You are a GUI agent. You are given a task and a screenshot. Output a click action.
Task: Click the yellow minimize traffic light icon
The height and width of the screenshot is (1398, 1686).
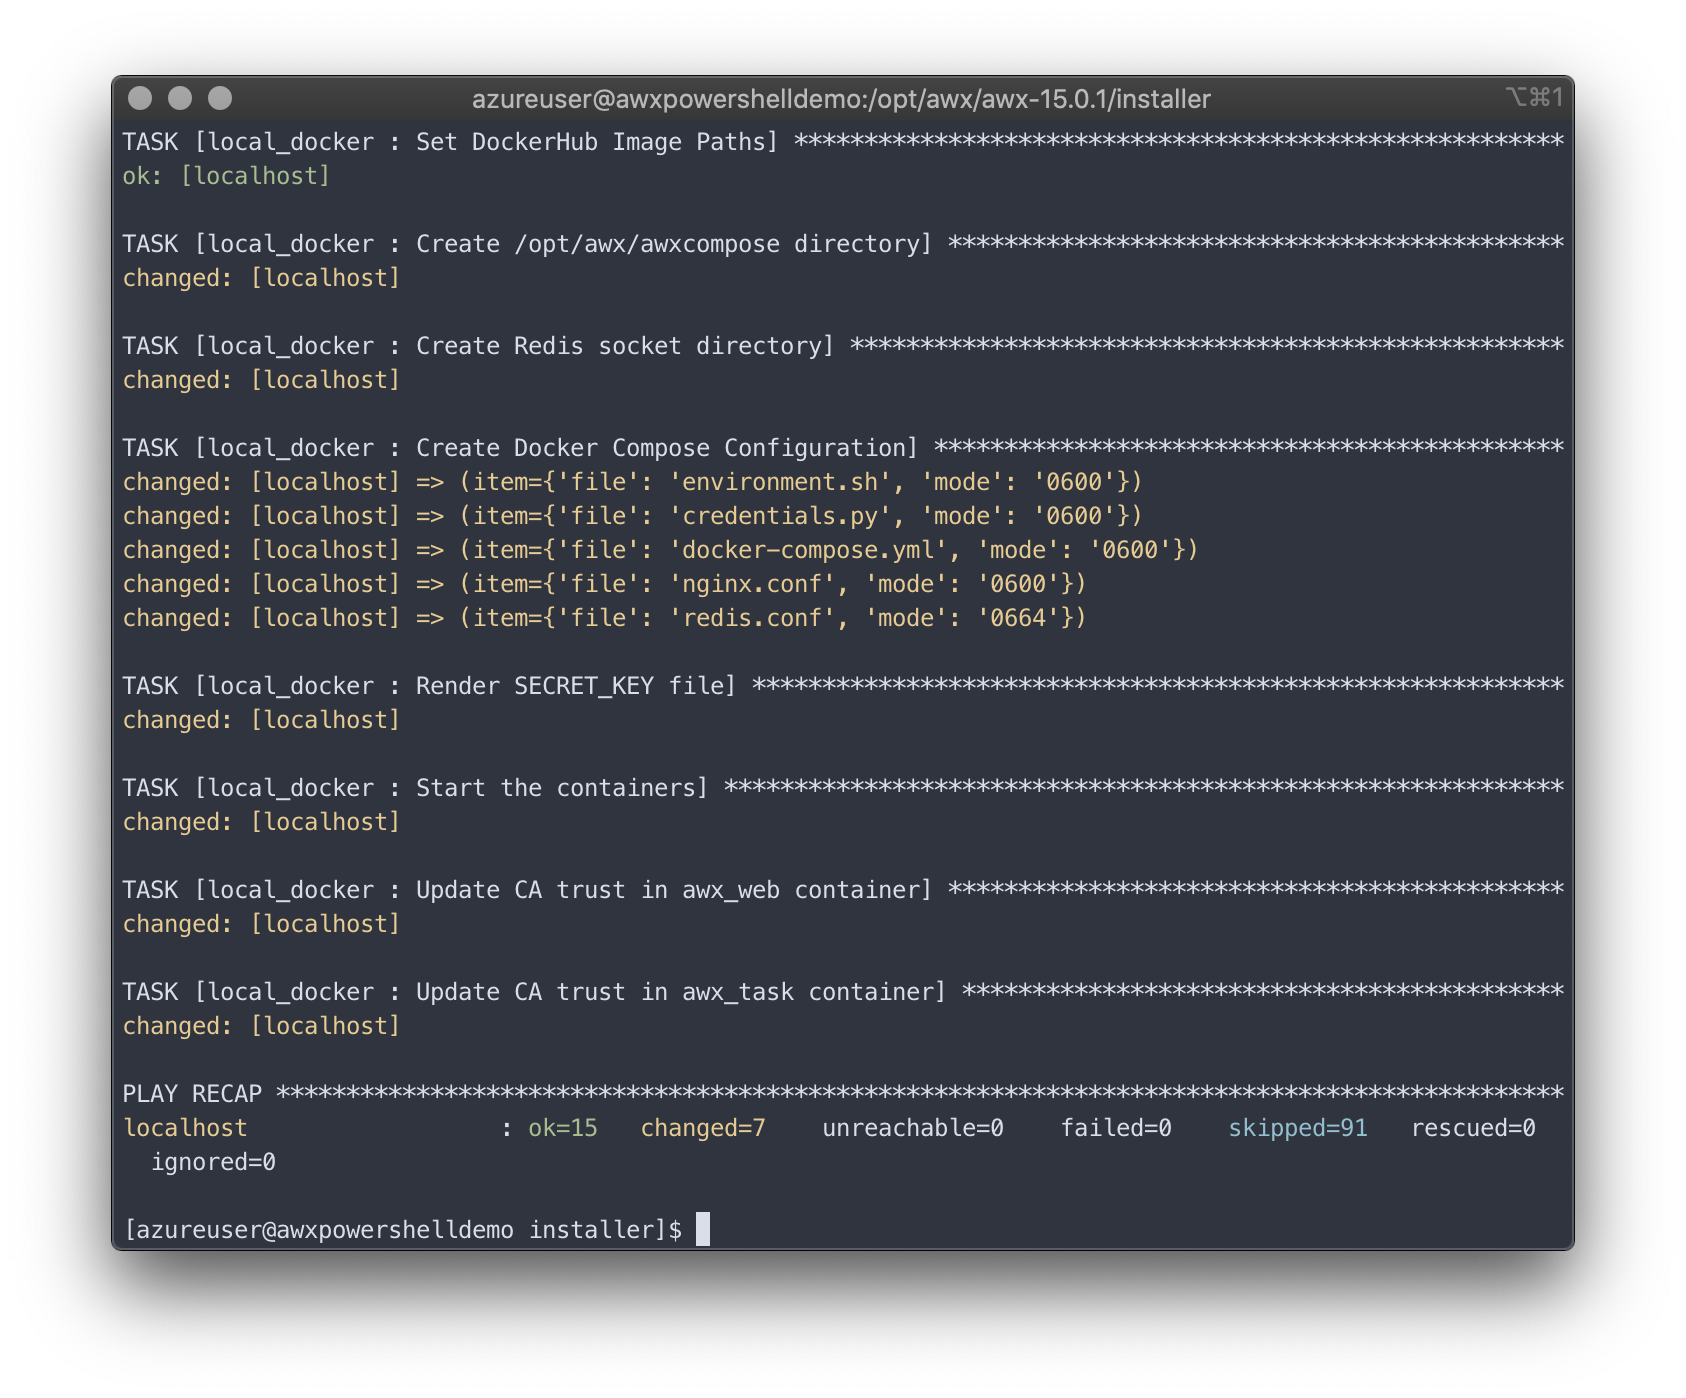pyautogui.click(x=178, y=99)
